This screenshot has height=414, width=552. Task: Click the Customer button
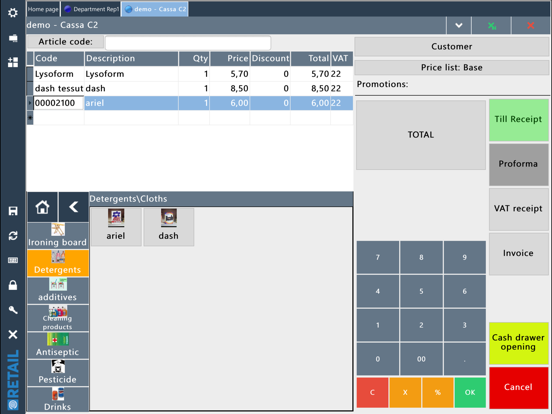point(452,46)
